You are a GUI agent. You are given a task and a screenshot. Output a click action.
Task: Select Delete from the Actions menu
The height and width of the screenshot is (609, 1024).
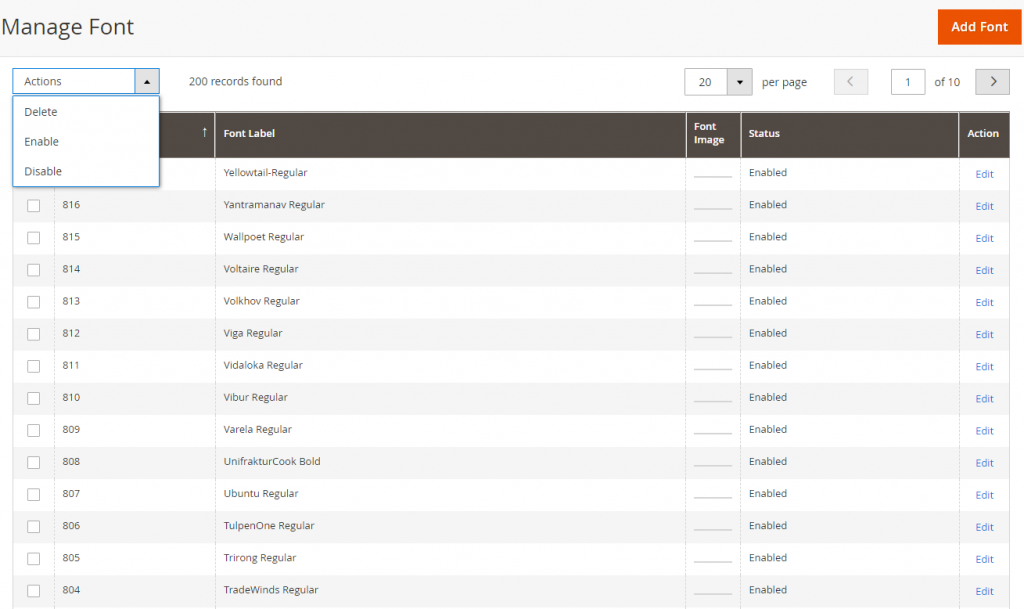[x=41, y=112]
